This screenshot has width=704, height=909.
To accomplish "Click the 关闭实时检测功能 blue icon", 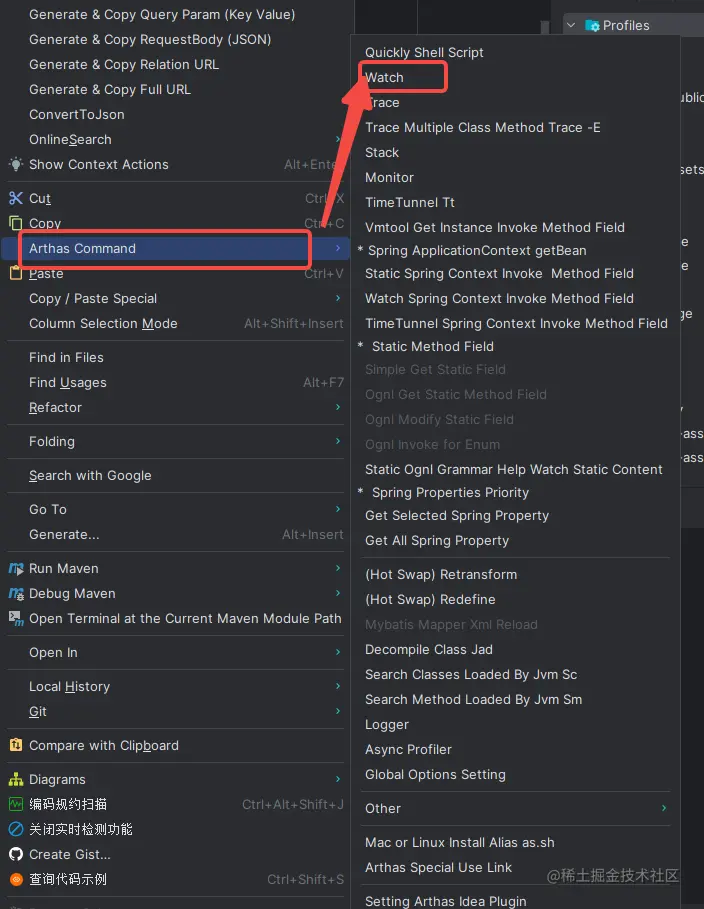I will coord(16,829).
